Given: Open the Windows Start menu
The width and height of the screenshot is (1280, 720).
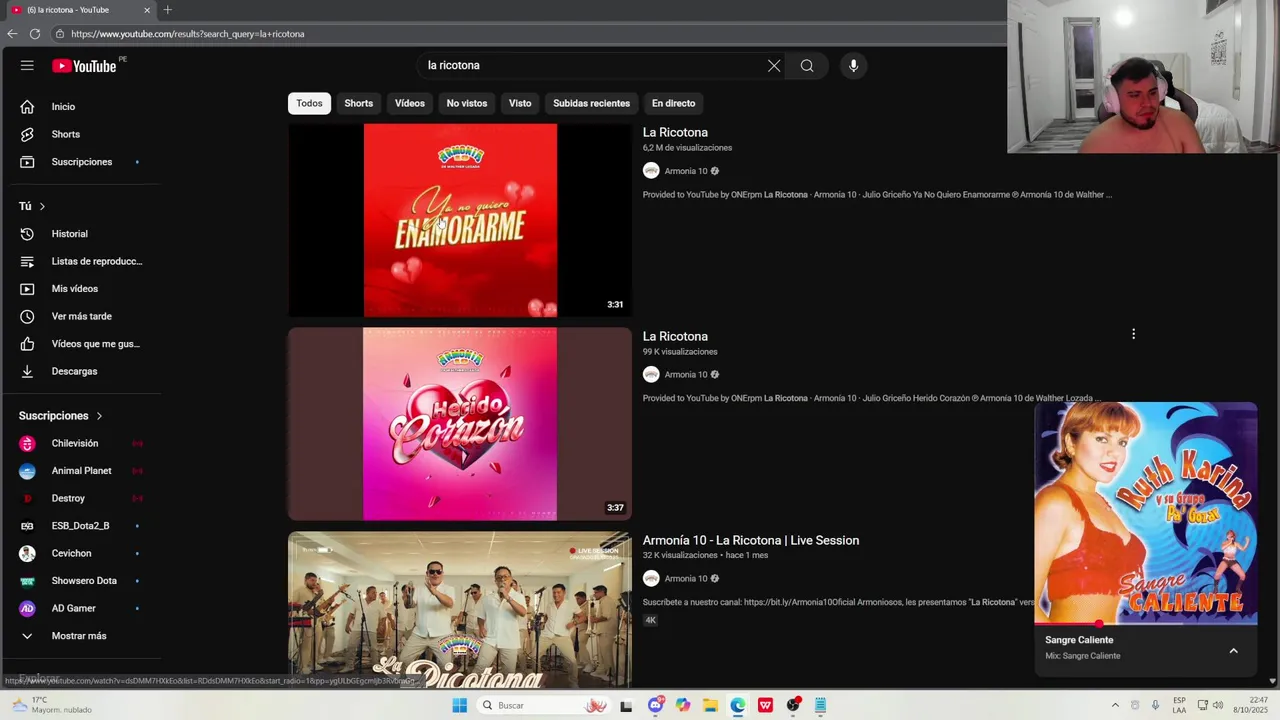Looking at the screenshot, I should (x=459, y=705).
